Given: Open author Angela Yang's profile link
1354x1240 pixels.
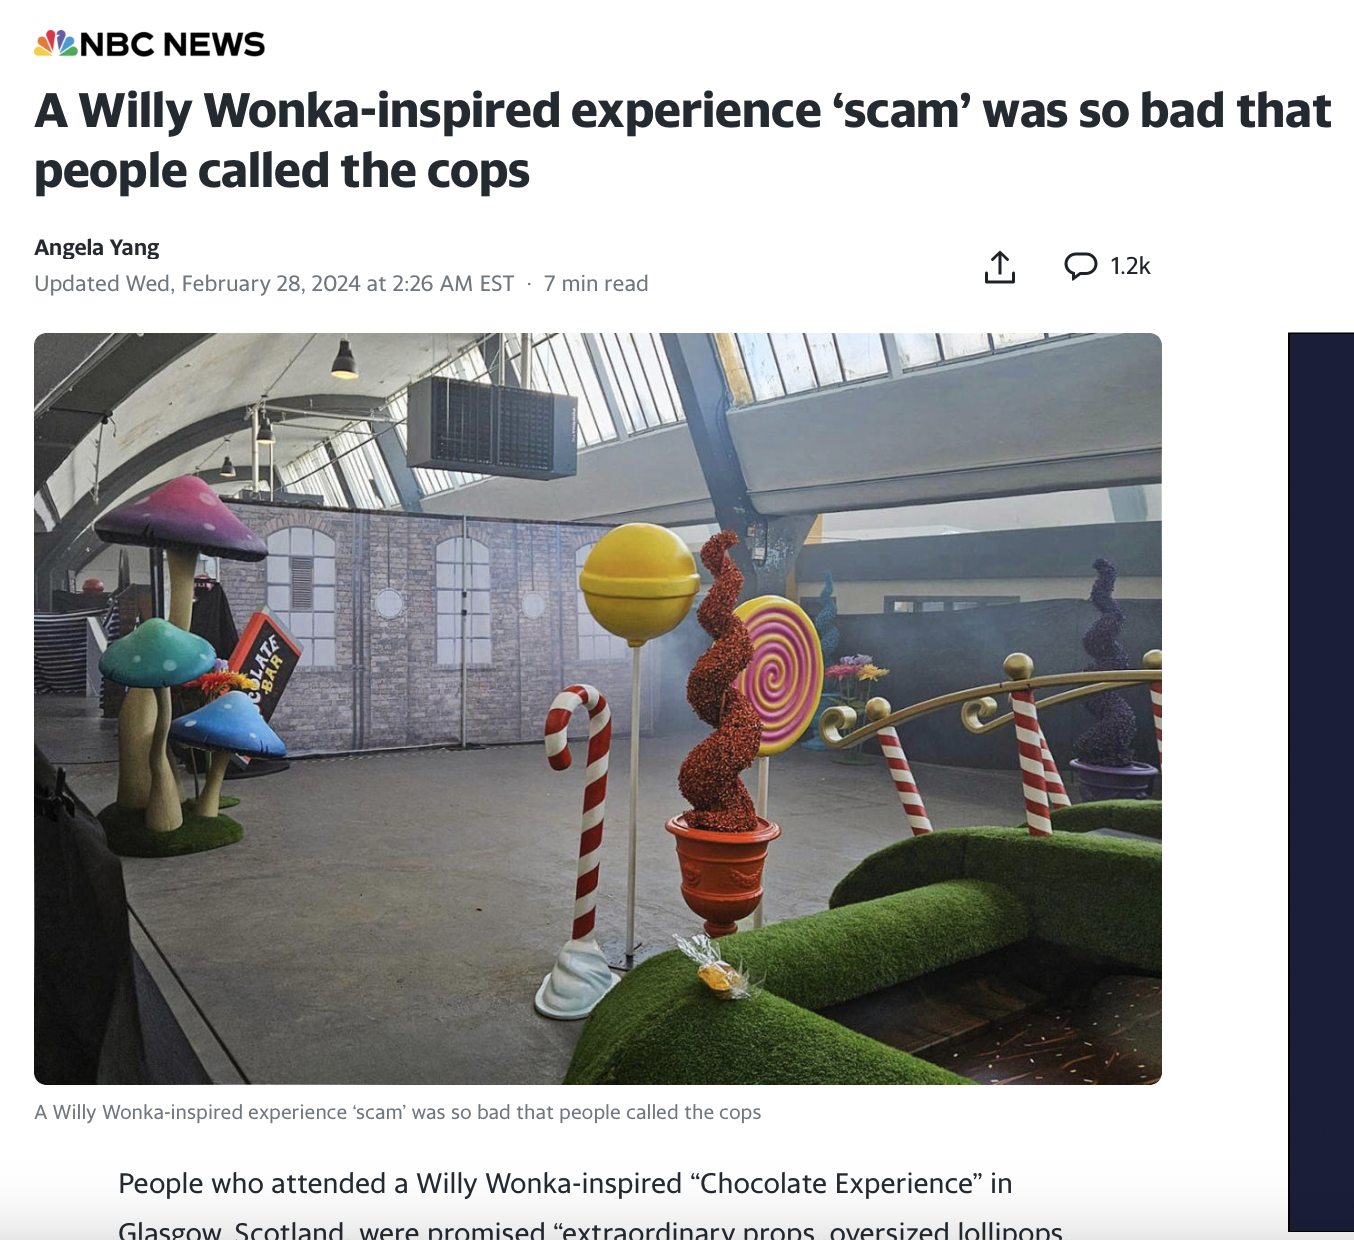Looking at the screenshot, I should pyautogui.click(x=97, y=247).
